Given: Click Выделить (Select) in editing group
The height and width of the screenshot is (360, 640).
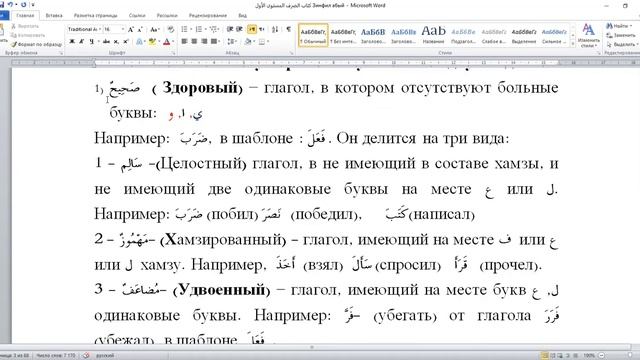Looking at the screenshot, I should (x=622, y=44).
